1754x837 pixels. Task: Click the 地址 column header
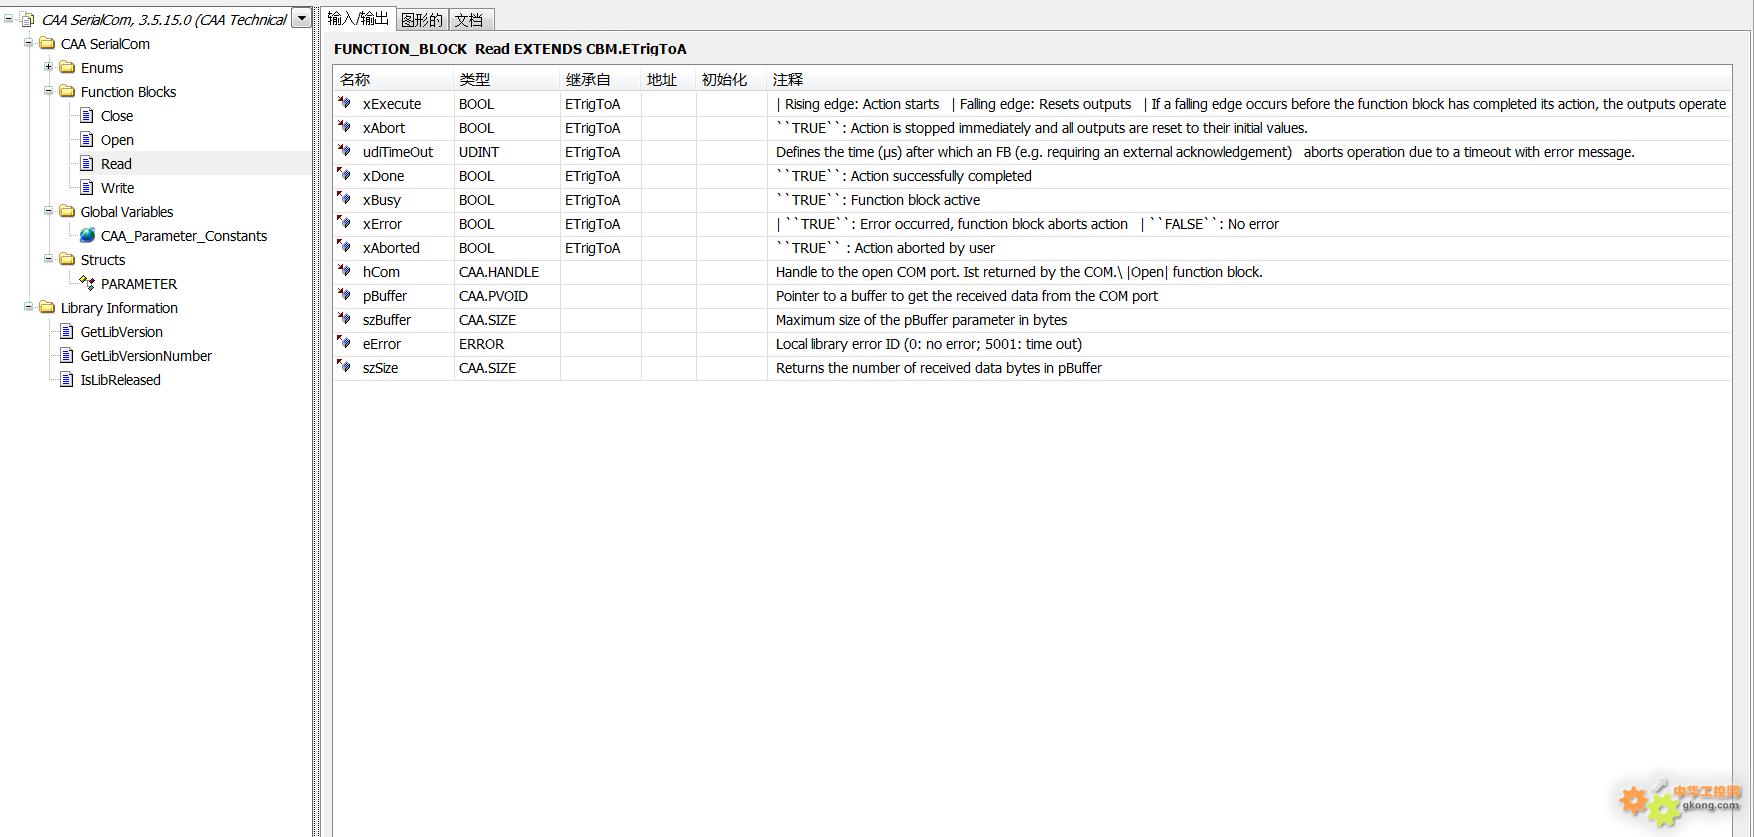tap(668, 79)
